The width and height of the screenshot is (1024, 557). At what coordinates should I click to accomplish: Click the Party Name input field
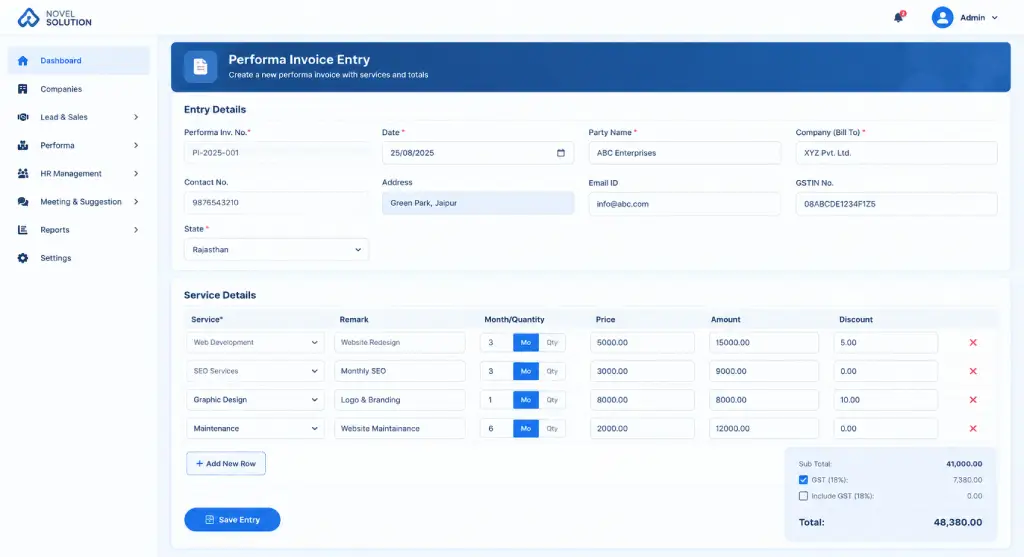[x=684, y=153]
